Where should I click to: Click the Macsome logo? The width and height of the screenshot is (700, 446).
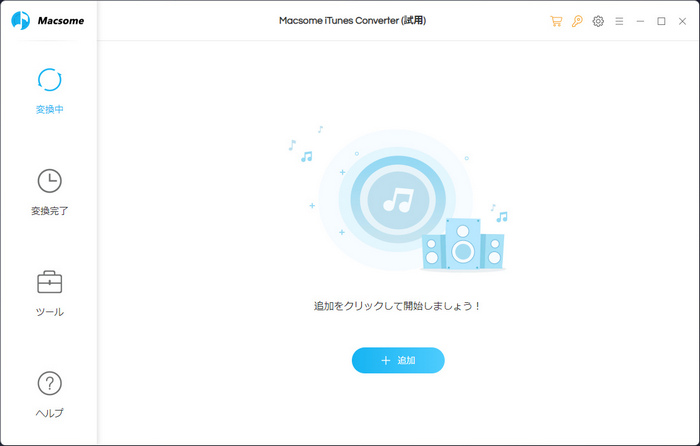[x=47, y=21]
